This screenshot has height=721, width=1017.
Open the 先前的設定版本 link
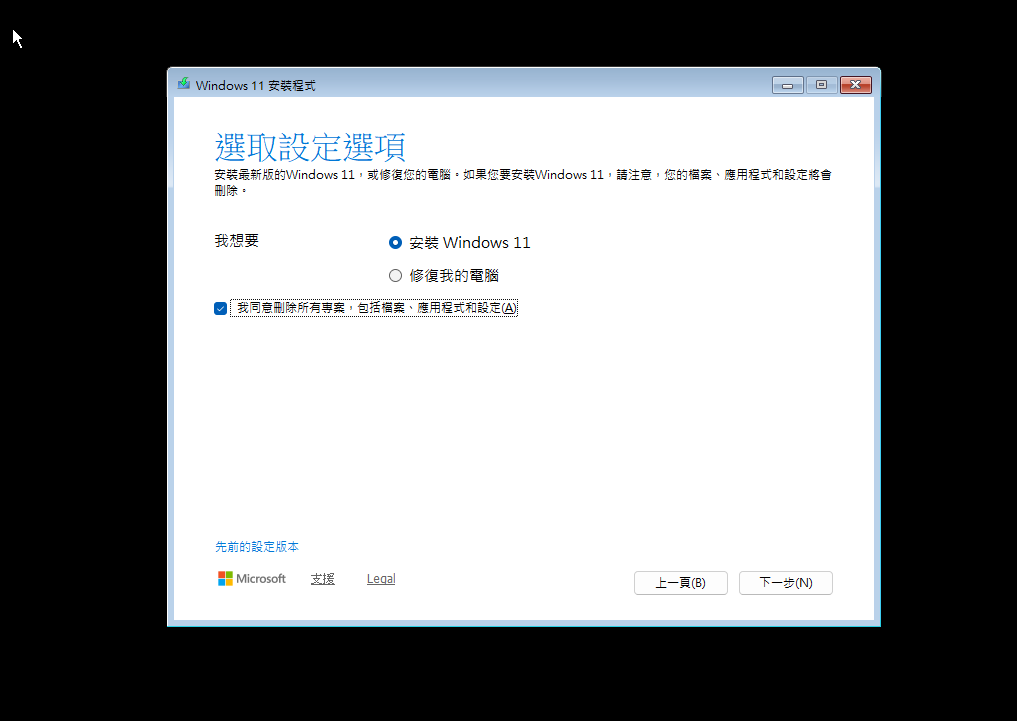tap(258, 546)
